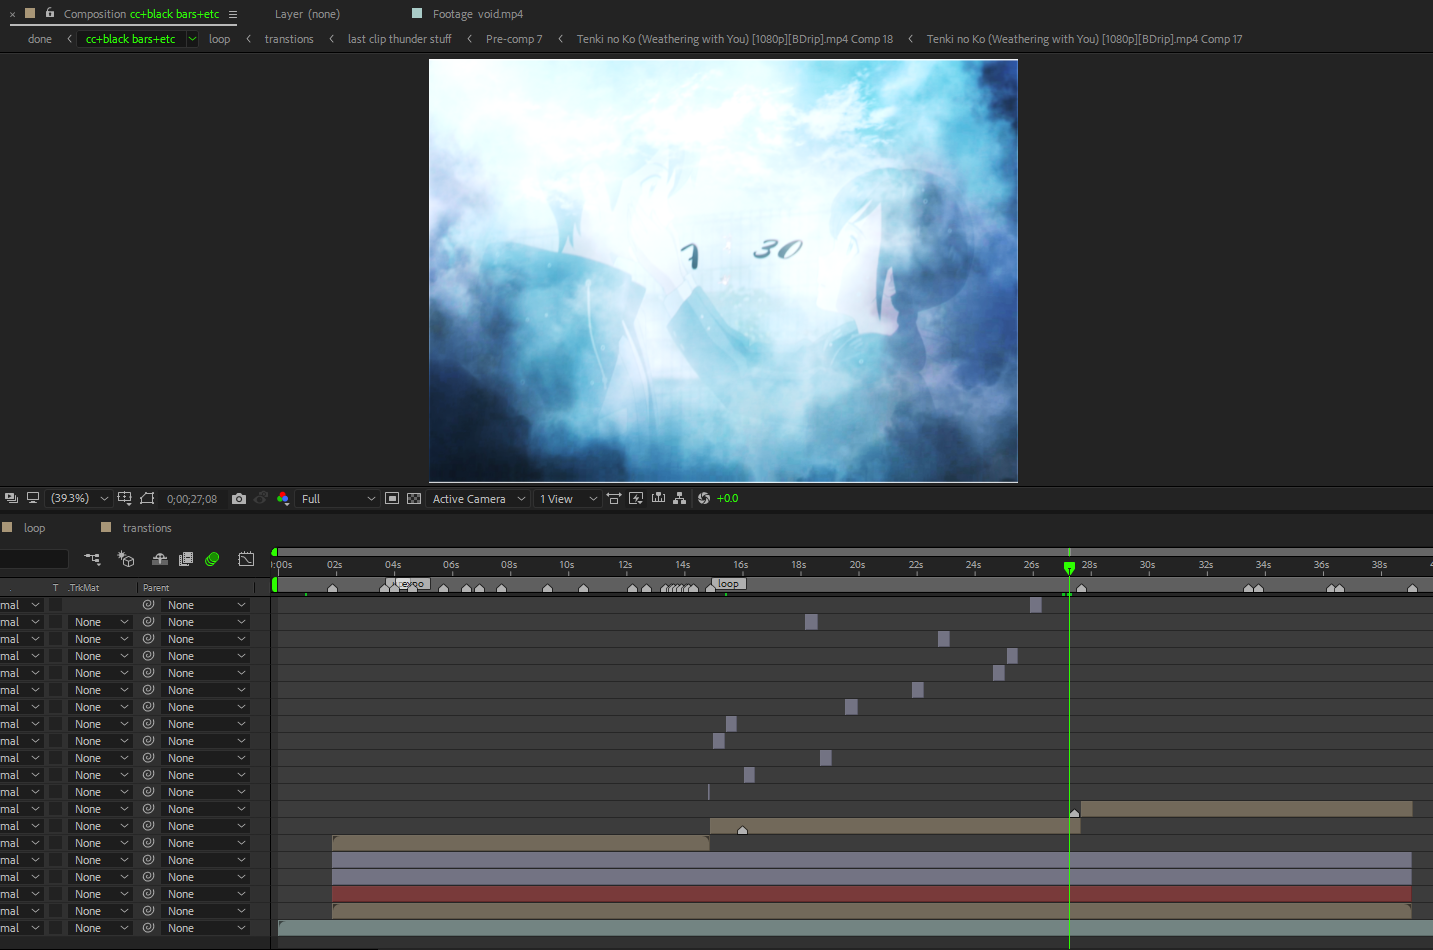The width and height of the screenshot is (1433, 950).
Task: Click the reset exposure icon
Action: [704, 499]
